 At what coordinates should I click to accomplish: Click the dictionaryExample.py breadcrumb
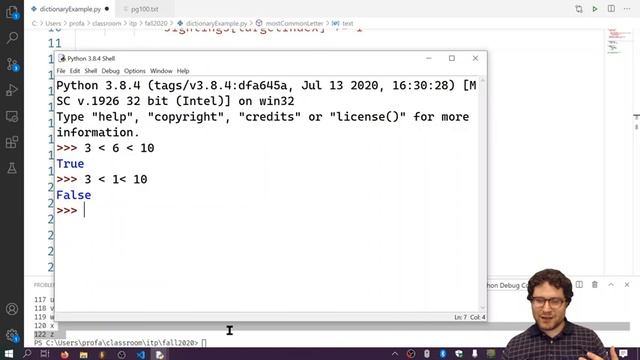216,24
